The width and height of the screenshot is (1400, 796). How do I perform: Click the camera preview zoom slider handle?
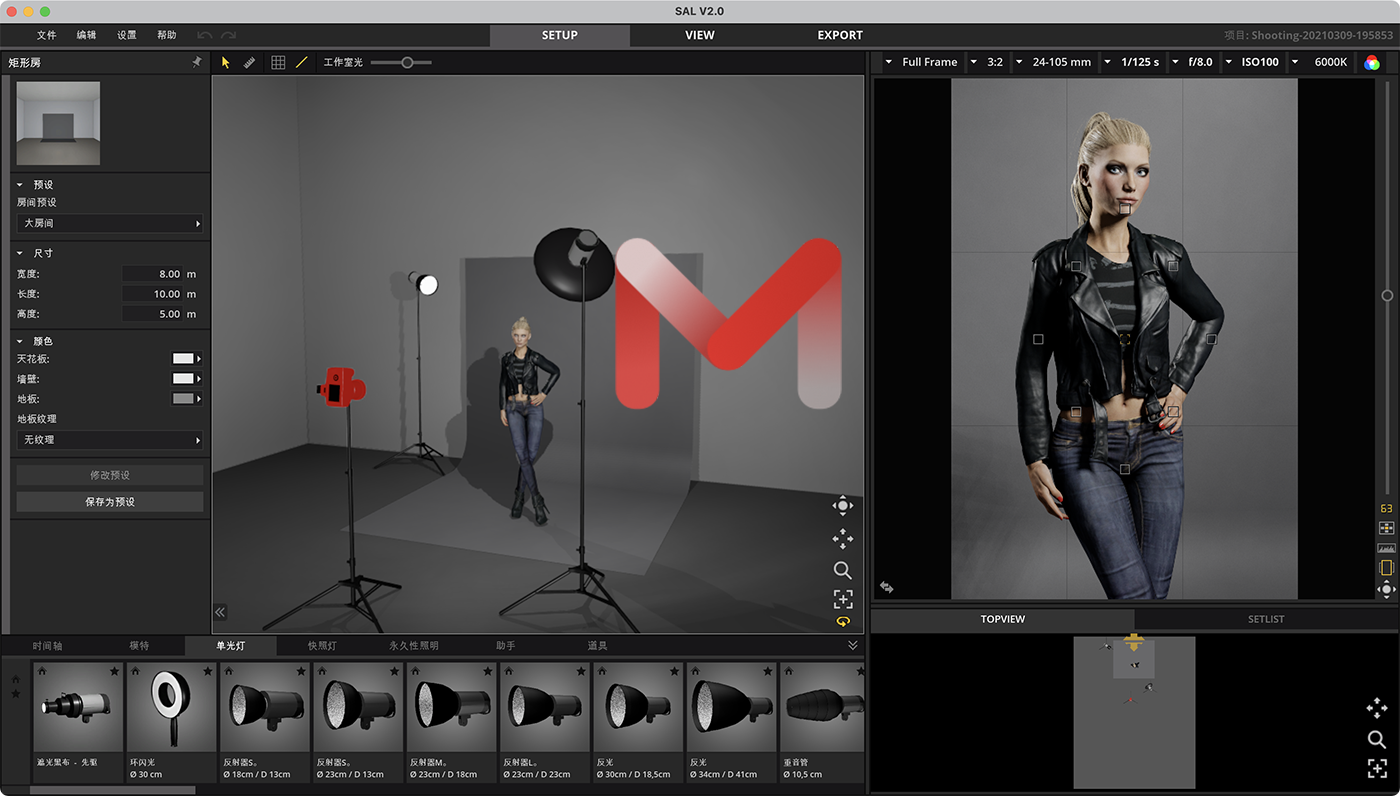coord(1387,295)
